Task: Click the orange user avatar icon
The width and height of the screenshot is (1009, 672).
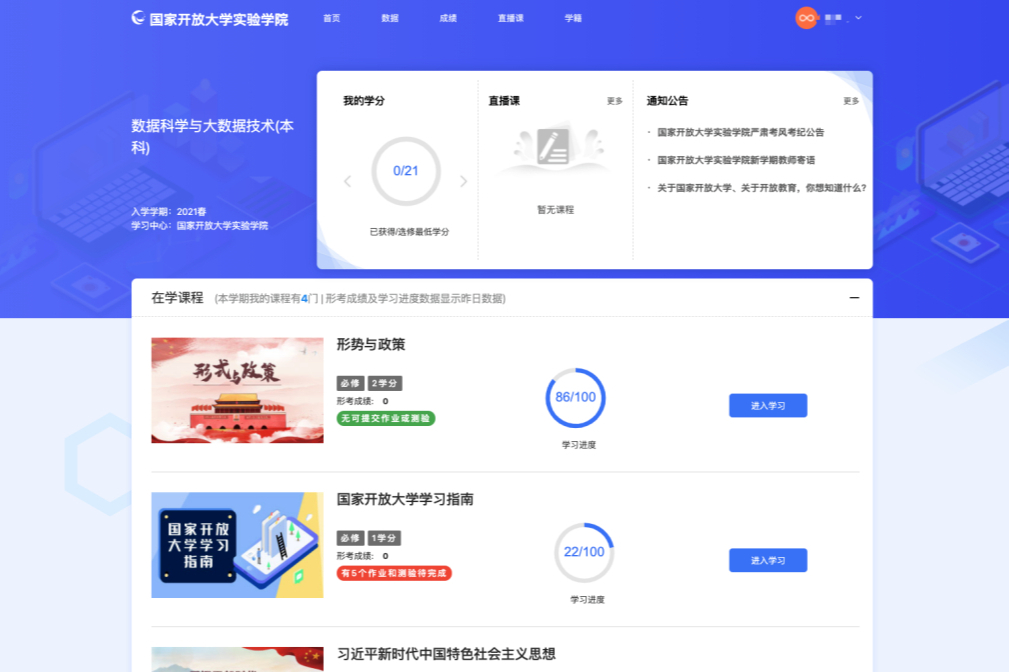Action: [x=806, y=18]
